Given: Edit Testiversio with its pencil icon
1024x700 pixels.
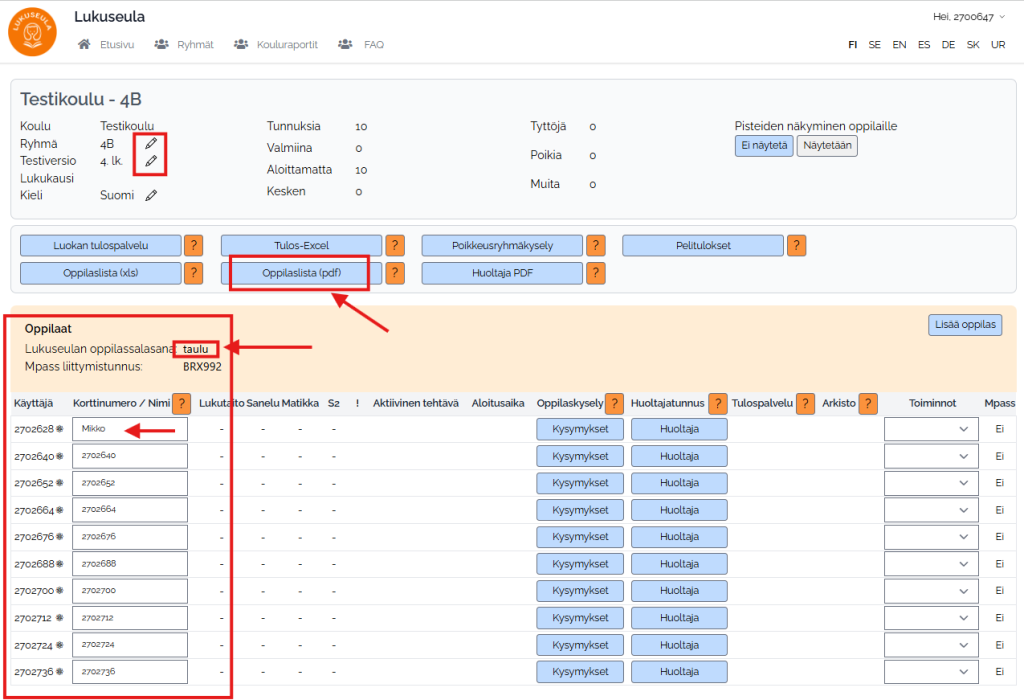Looking at the screenshot, I should tap(151, 160).
